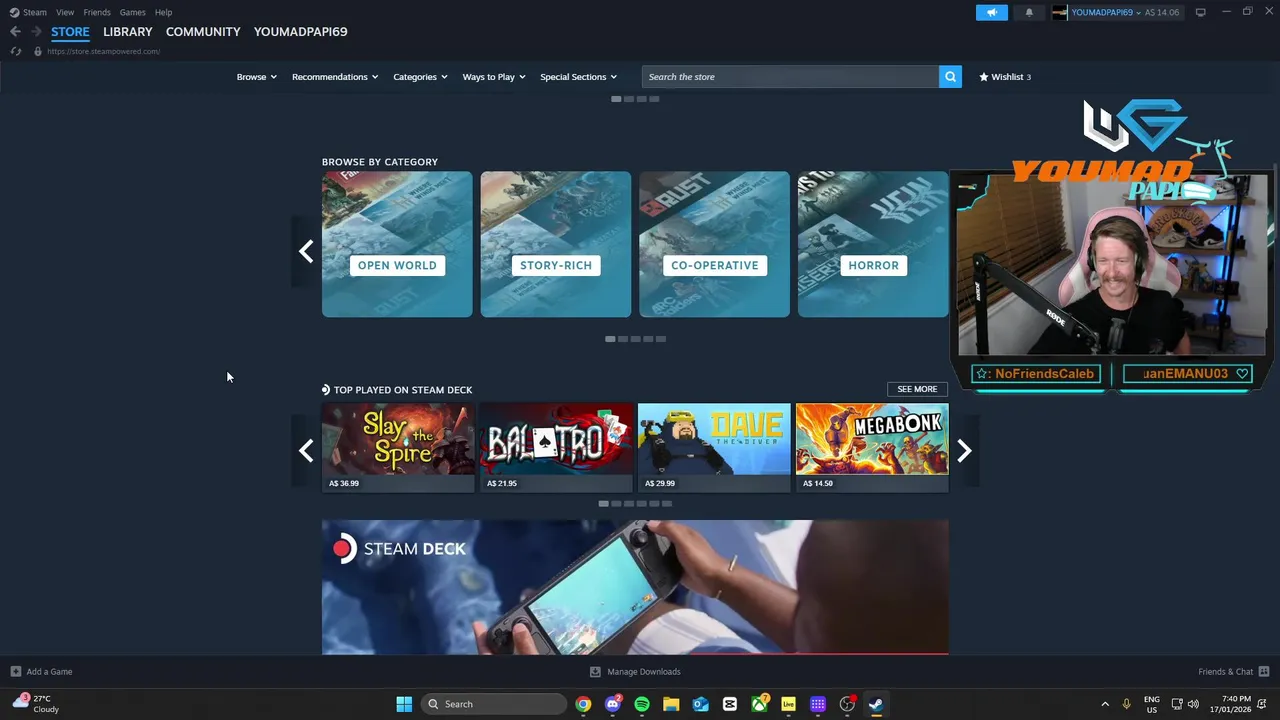This screenshot has height=720, width=1280.
Task: Click the Add a Game label
Action: click(x=49, y=672)
